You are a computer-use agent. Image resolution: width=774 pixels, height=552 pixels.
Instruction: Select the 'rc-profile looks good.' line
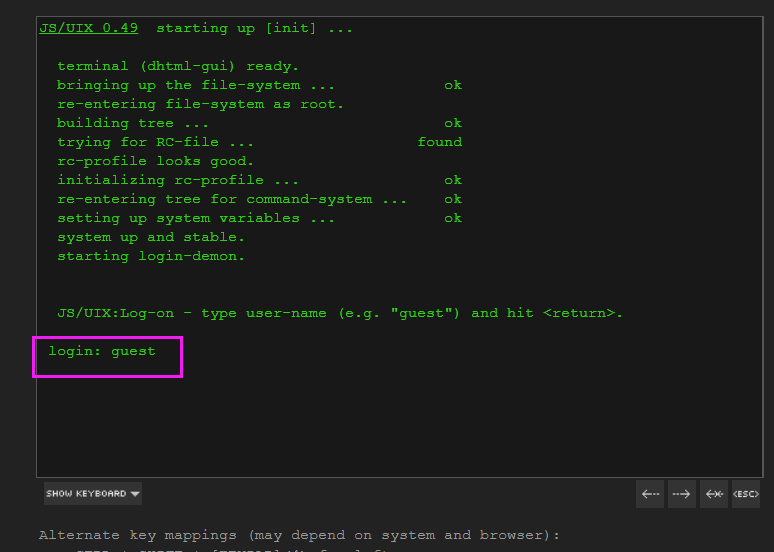tap(155, 161)
